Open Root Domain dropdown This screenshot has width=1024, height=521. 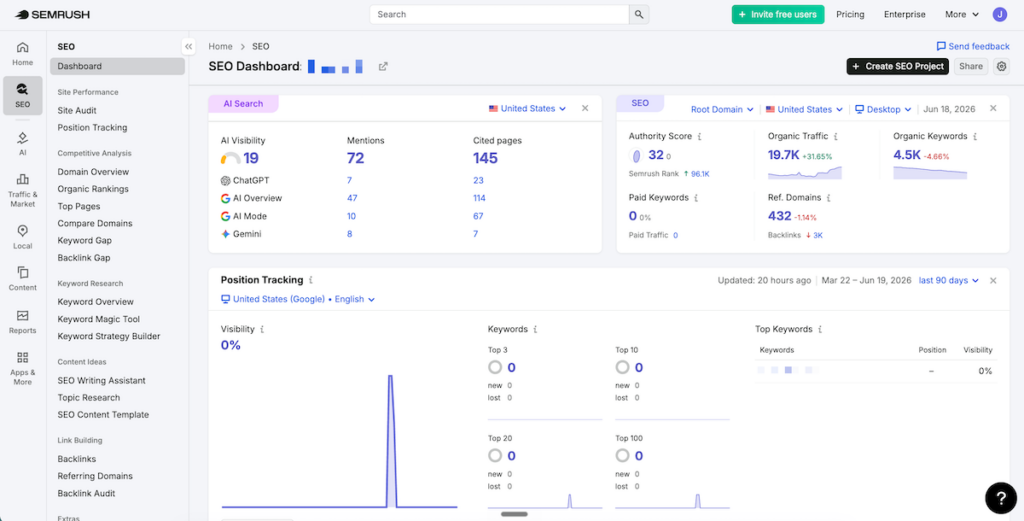point(722,109)
